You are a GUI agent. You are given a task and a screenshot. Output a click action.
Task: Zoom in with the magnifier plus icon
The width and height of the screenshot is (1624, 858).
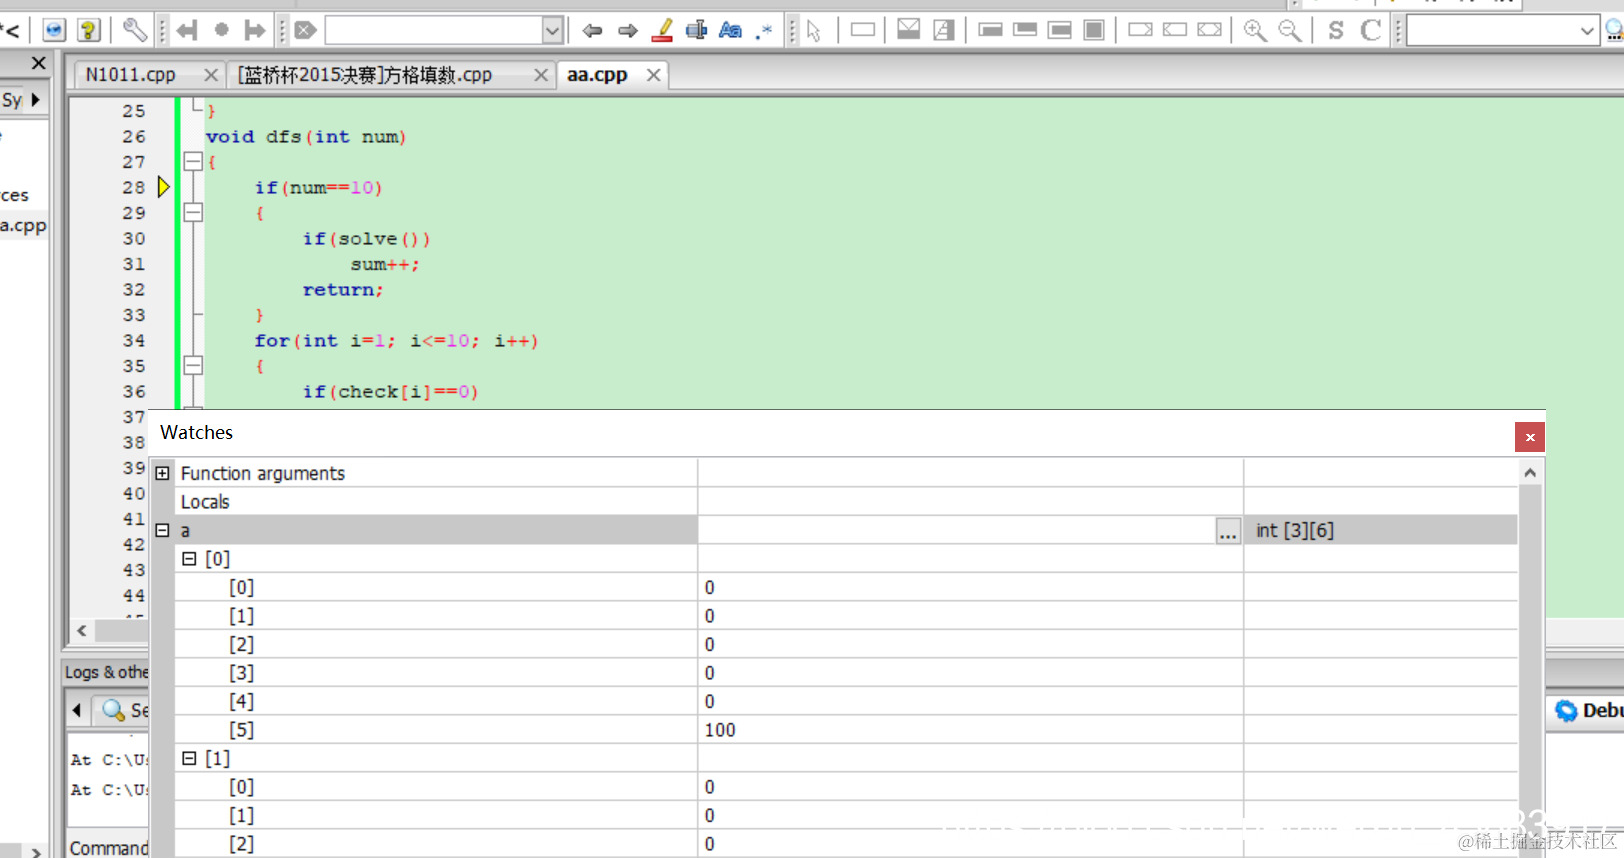(x=1255, y=31)
